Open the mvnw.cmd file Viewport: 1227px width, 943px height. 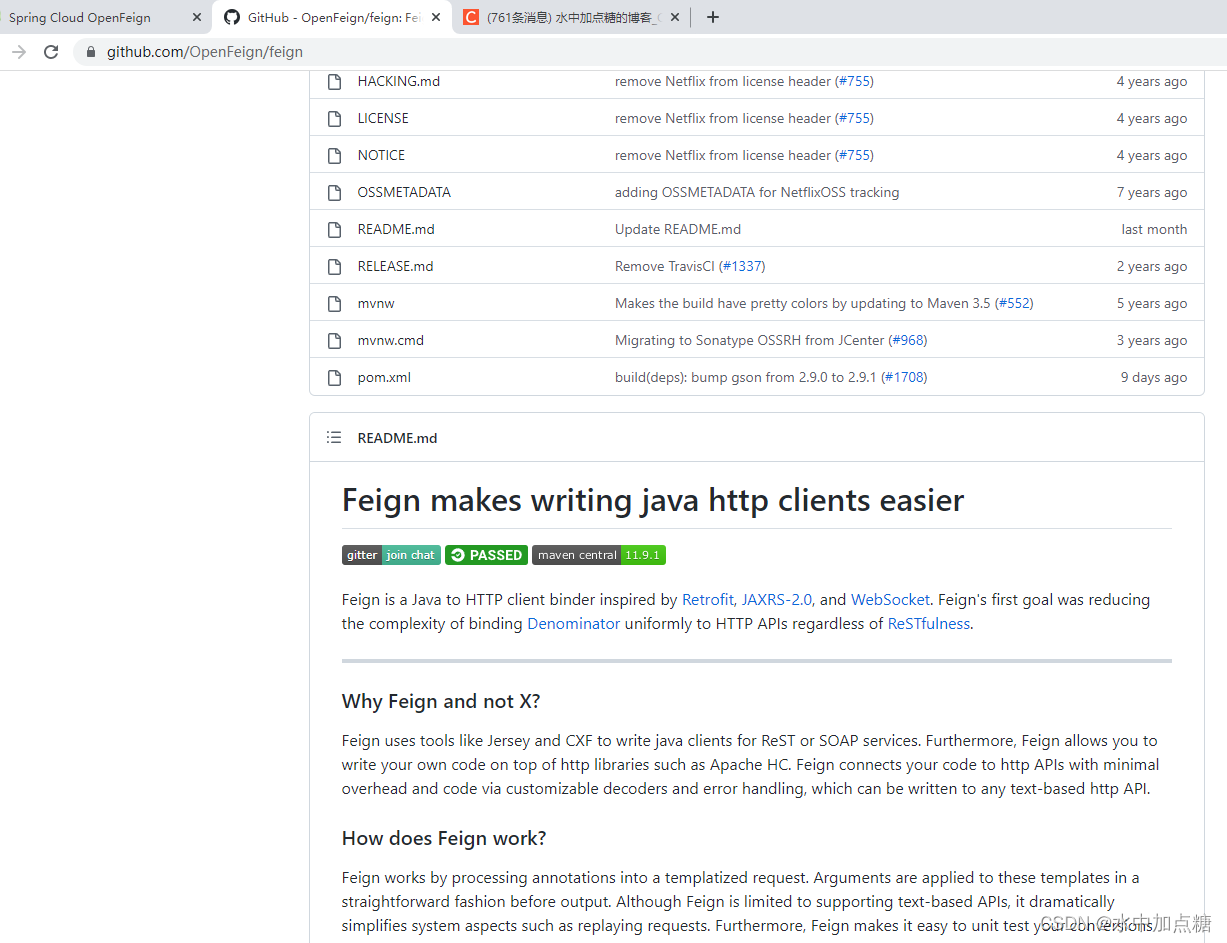(390, 340)
